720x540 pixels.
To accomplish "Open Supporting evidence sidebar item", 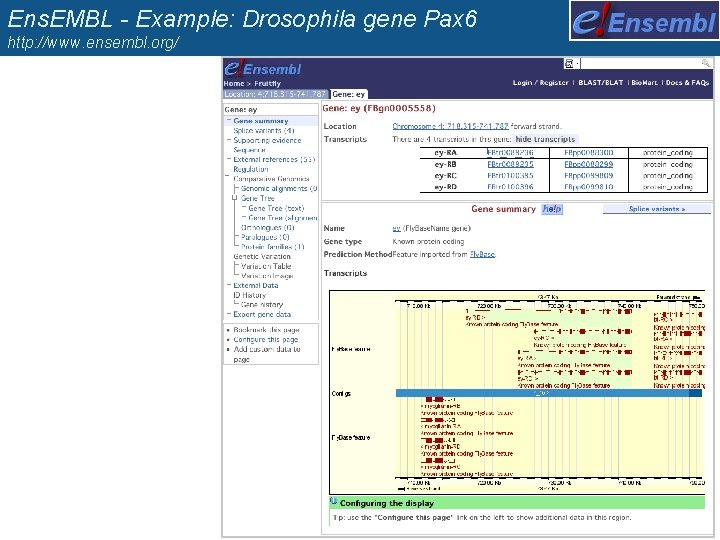I will [267, 140].
